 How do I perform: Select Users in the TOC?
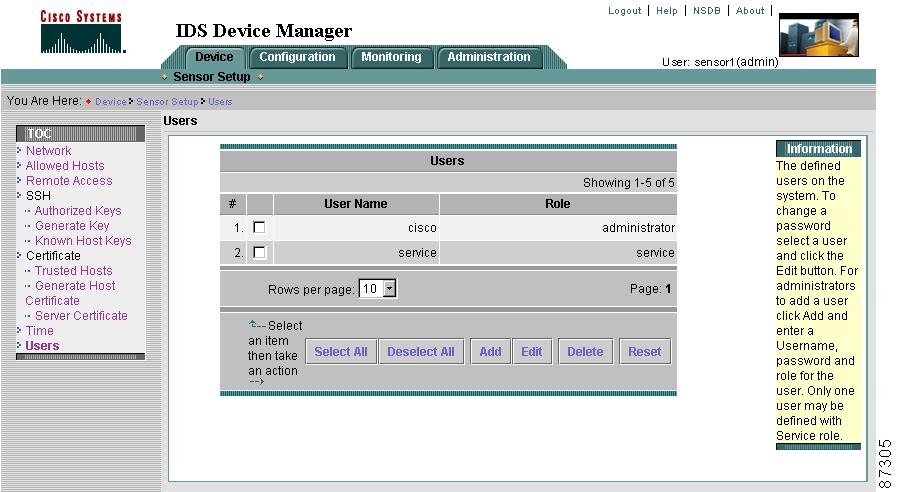coord(42,346)
